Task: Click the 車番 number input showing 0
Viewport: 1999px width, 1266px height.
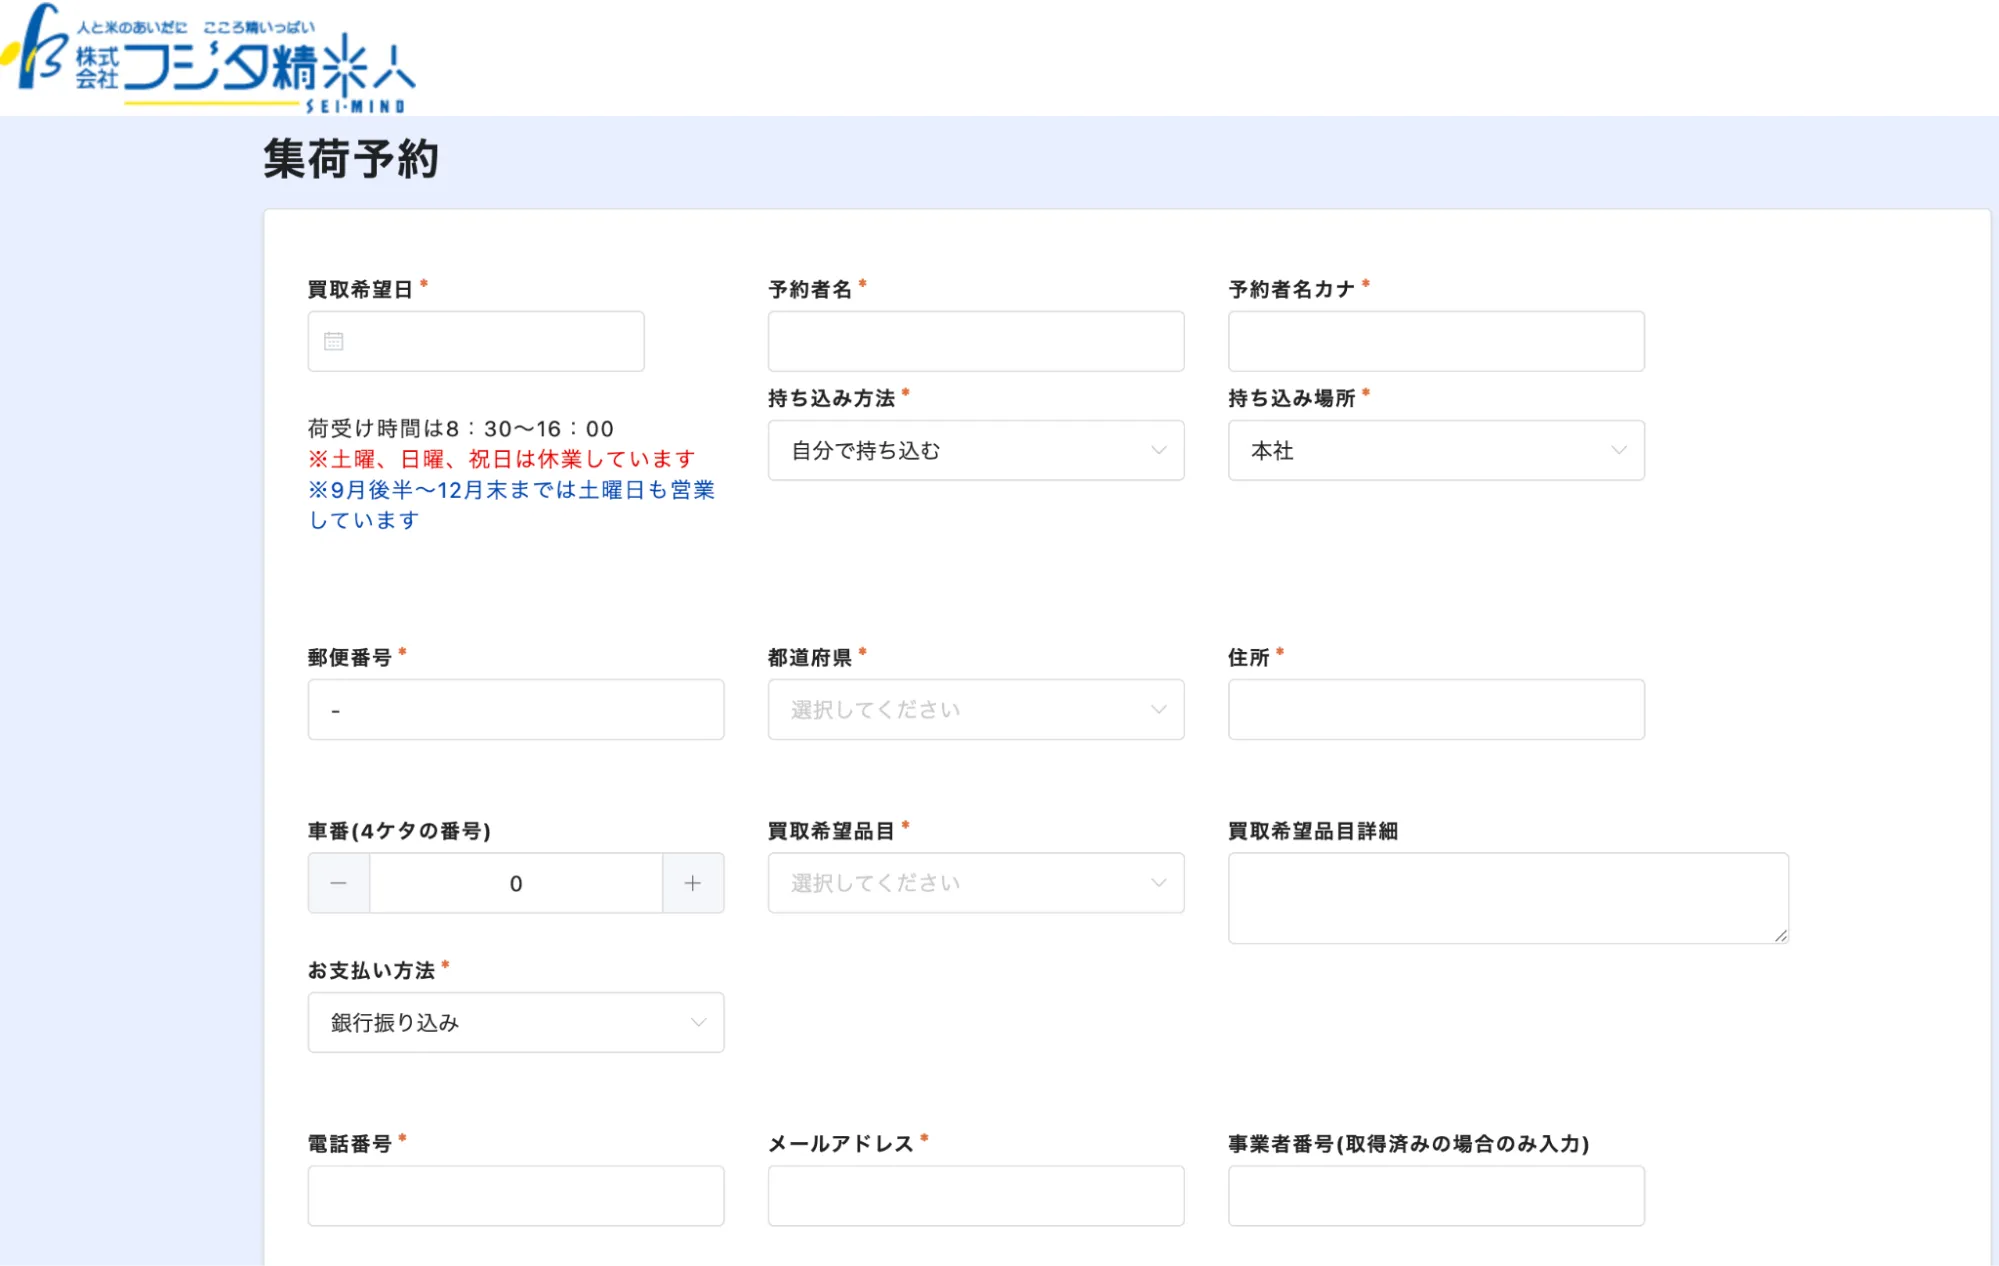Action: pos(515,883)
